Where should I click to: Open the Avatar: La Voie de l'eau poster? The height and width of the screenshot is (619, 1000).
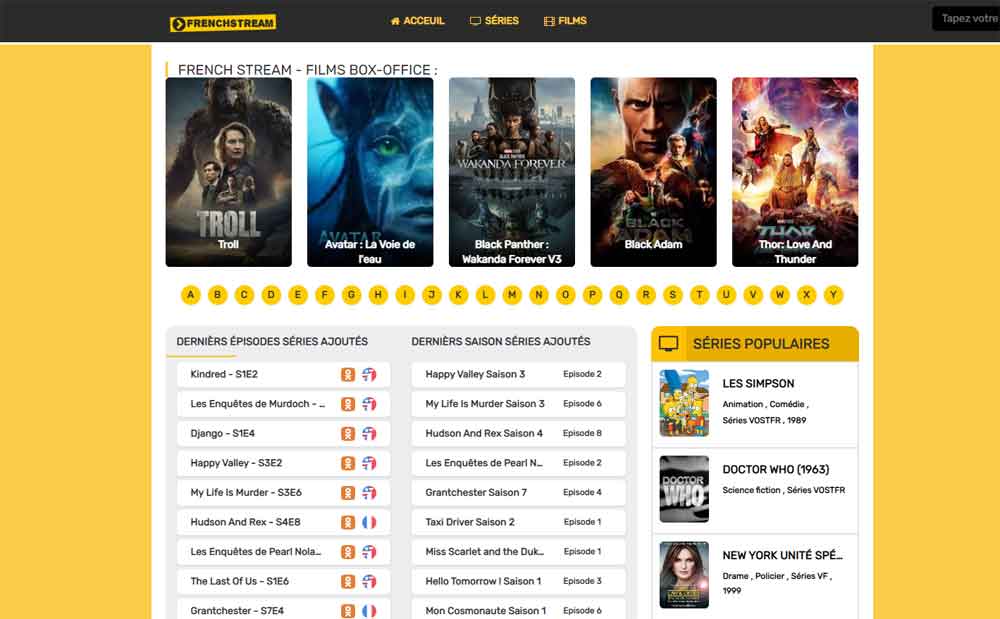coord(370,172)
